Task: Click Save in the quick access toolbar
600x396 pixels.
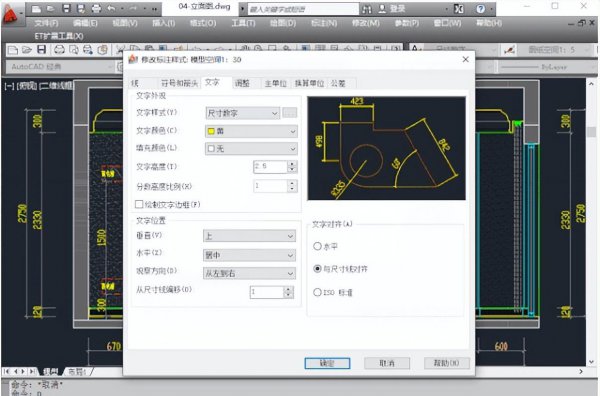Action: pyautogui.click(x=66, y=8)
